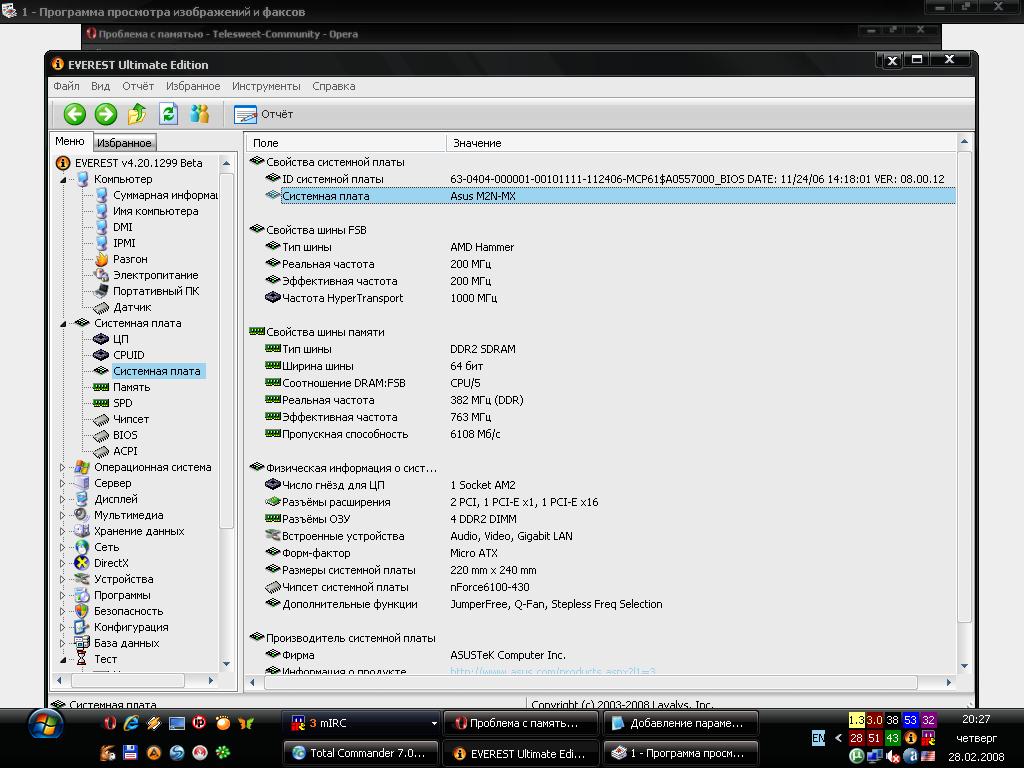This screenshot has width=1024, height=768.
Task: Open the Файл menu
Action: coord(66,86)
